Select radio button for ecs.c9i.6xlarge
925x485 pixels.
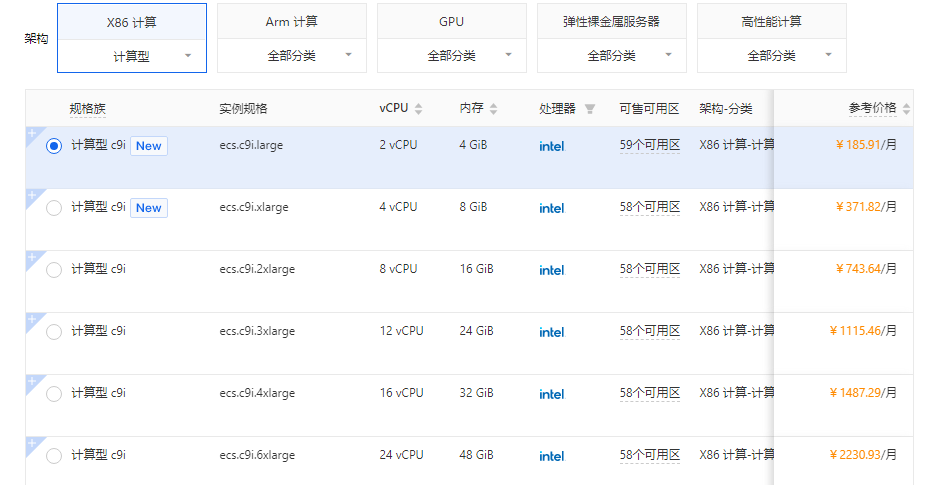point(54,456)
